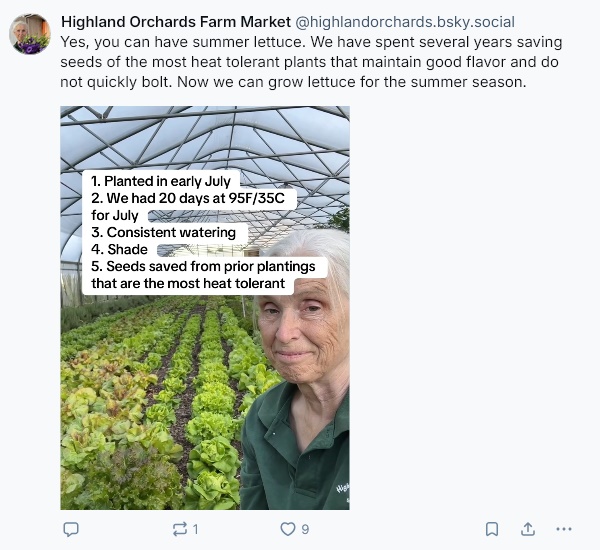Like the post with the heart icon
Screen dimensions: 600x550
[x=288, y=529]
